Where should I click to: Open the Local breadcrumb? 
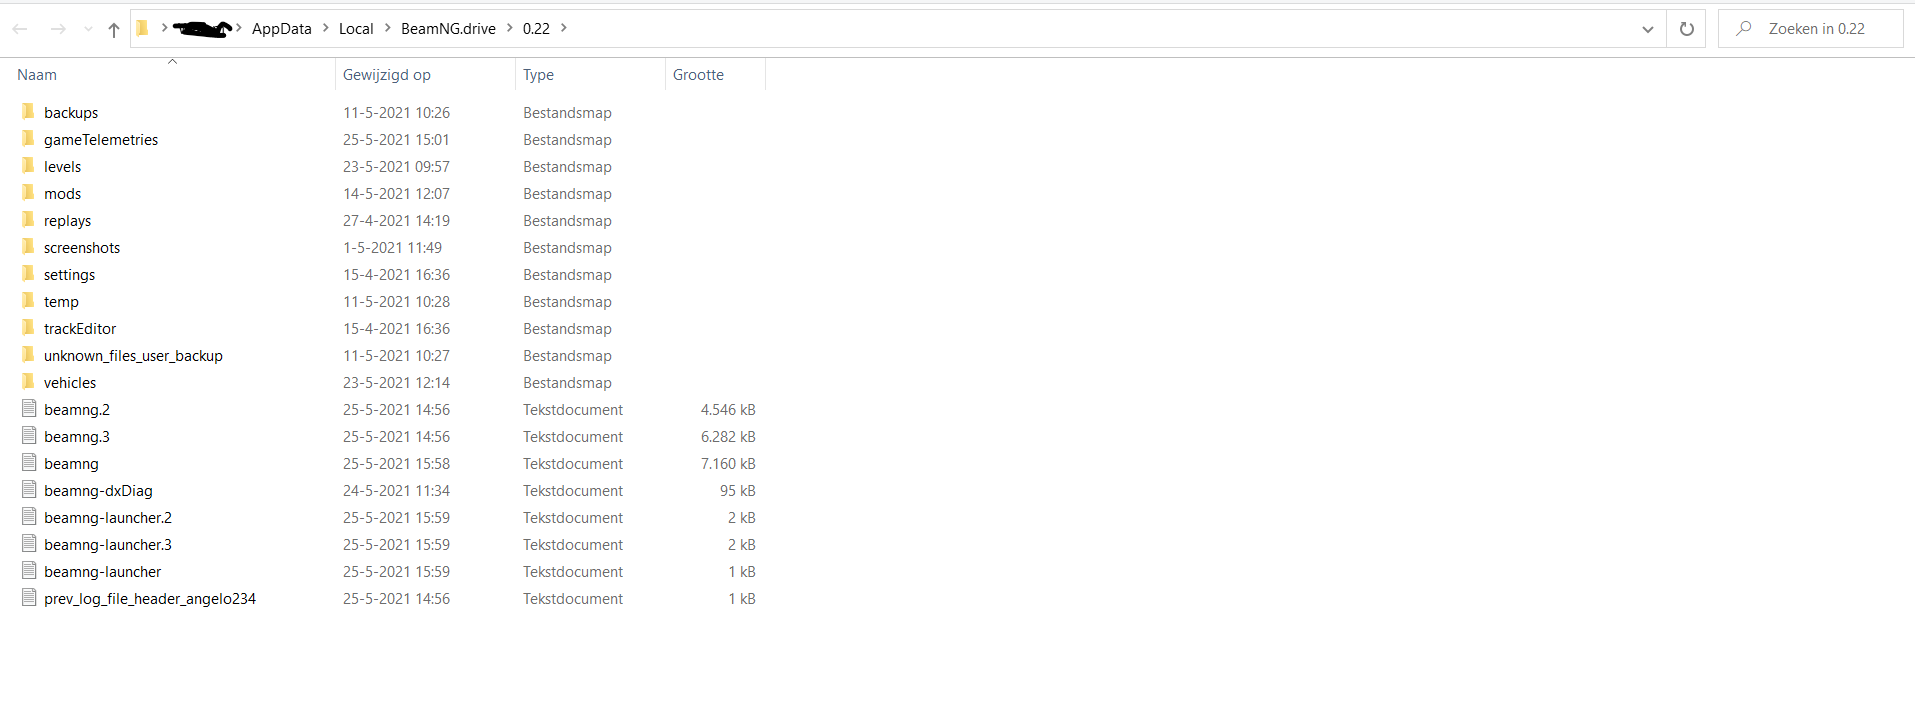[356, 28]
